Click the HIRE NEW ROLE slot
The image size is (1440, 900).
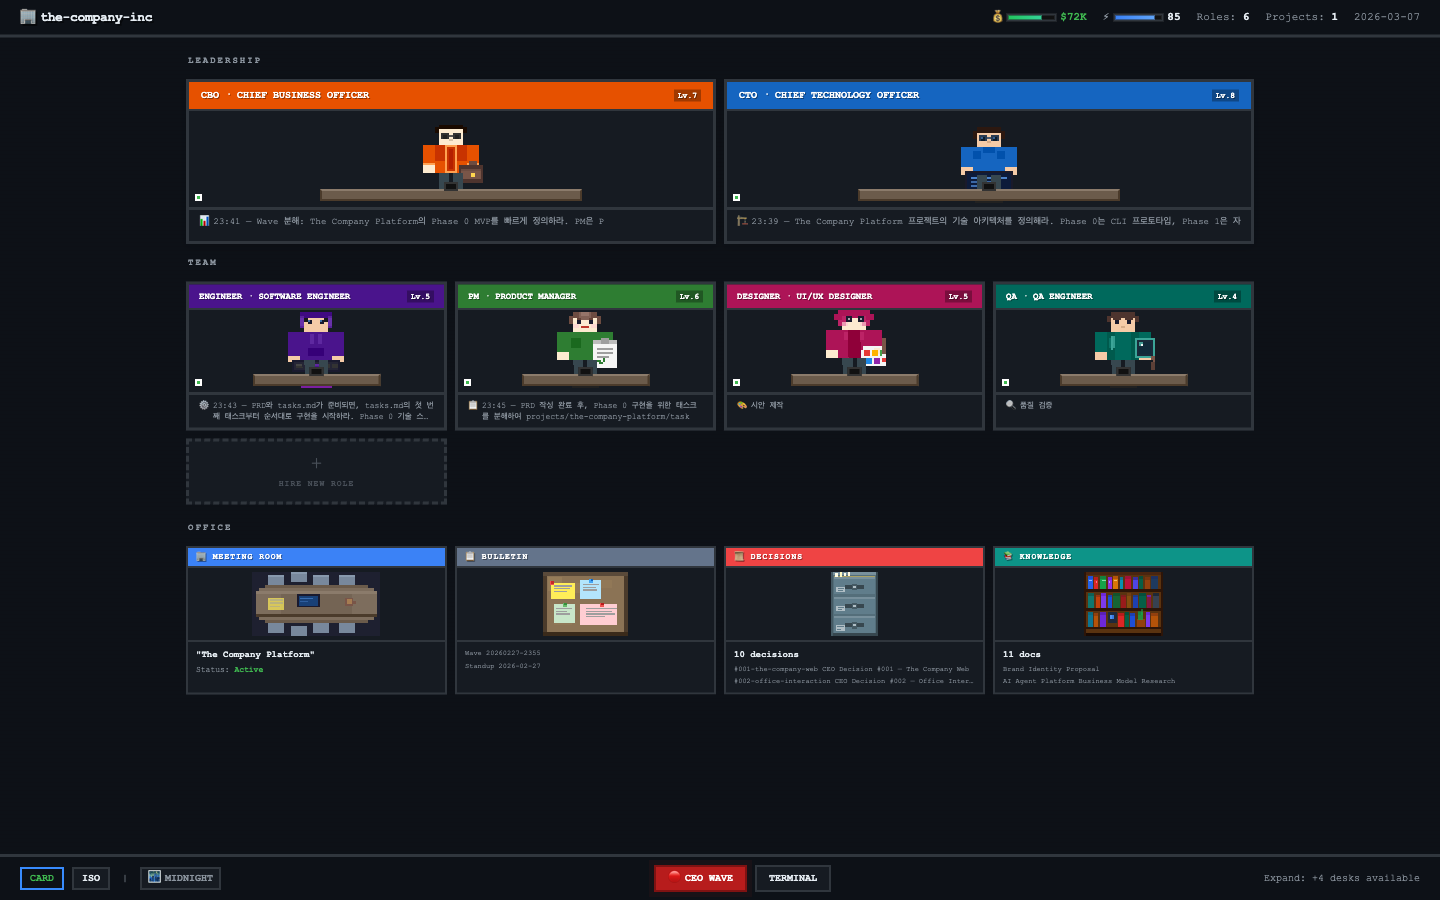click(316, 470)
